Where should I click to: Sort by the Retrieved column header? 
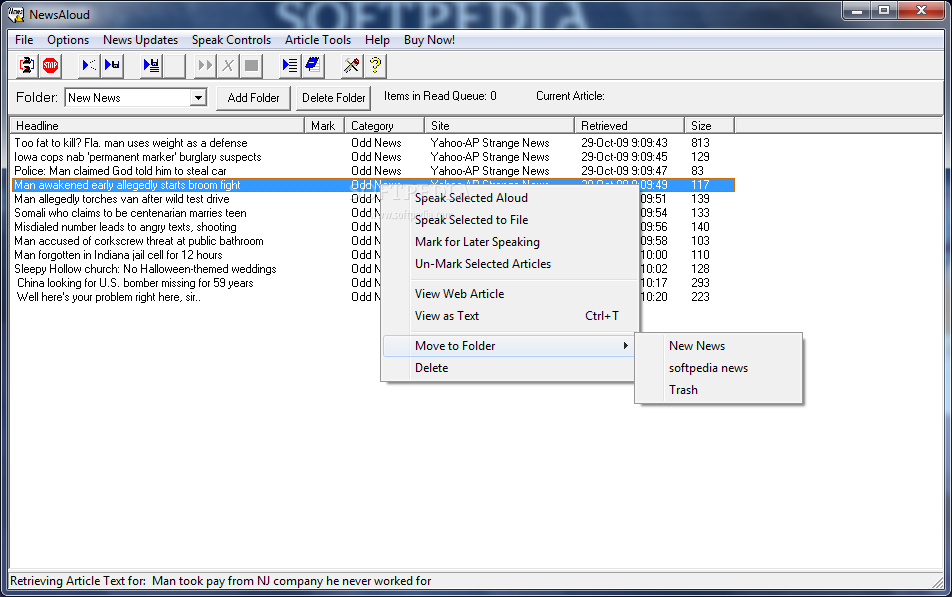click(x=628, y=126)
